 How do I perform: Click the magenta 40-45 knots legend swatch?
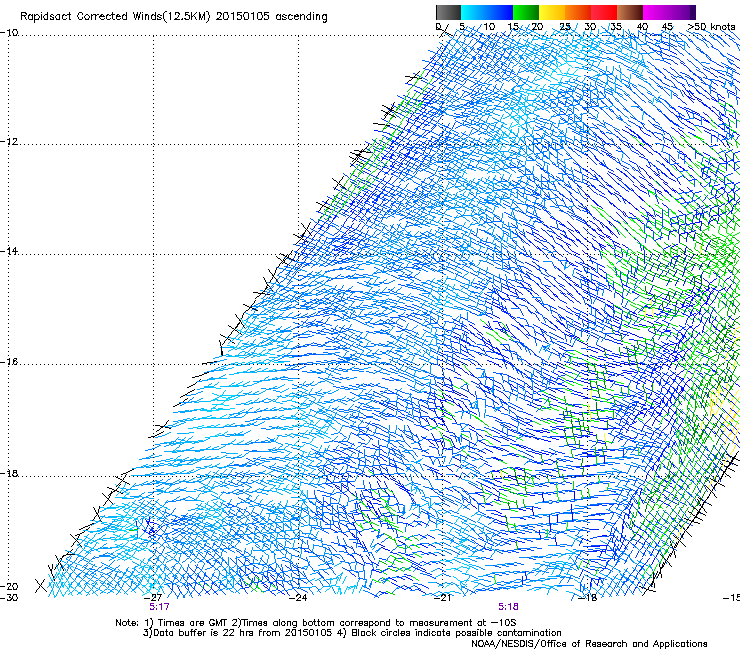(656, 12)
